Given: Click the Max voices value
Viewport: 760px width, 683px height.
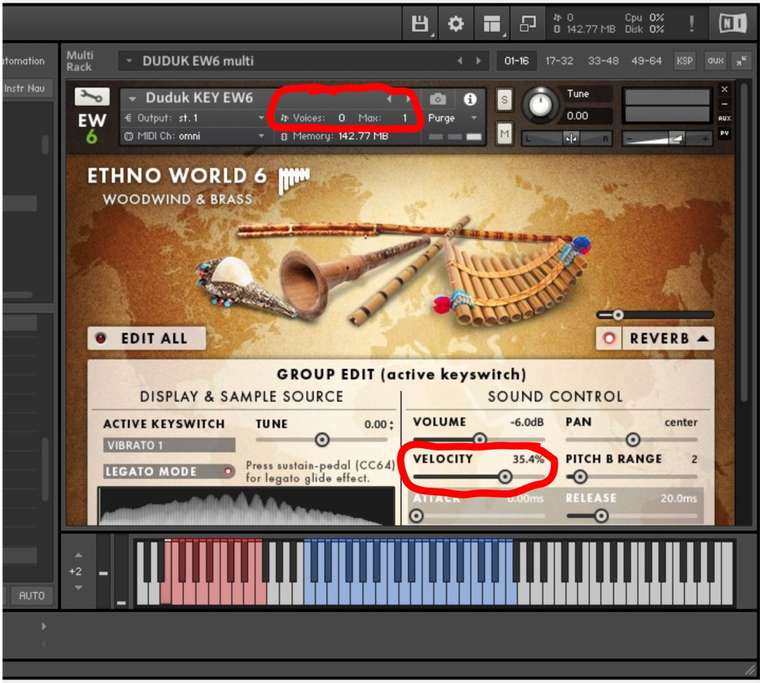Looking at the screenshot, I should 404,118.
